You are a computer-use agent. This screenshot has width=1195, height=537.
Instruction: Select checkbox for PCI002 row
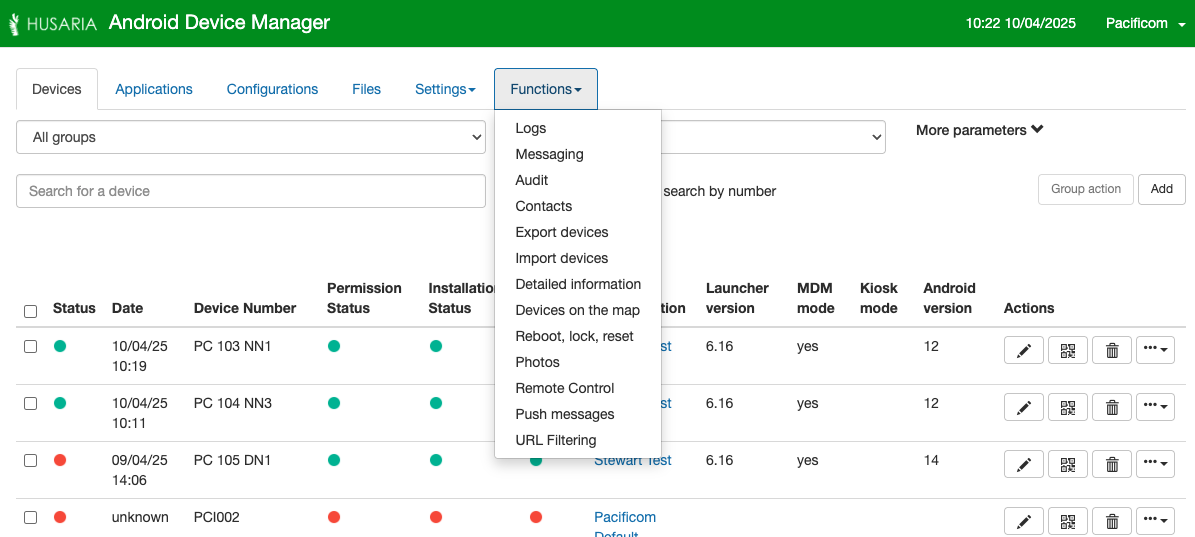click(30, 517)
